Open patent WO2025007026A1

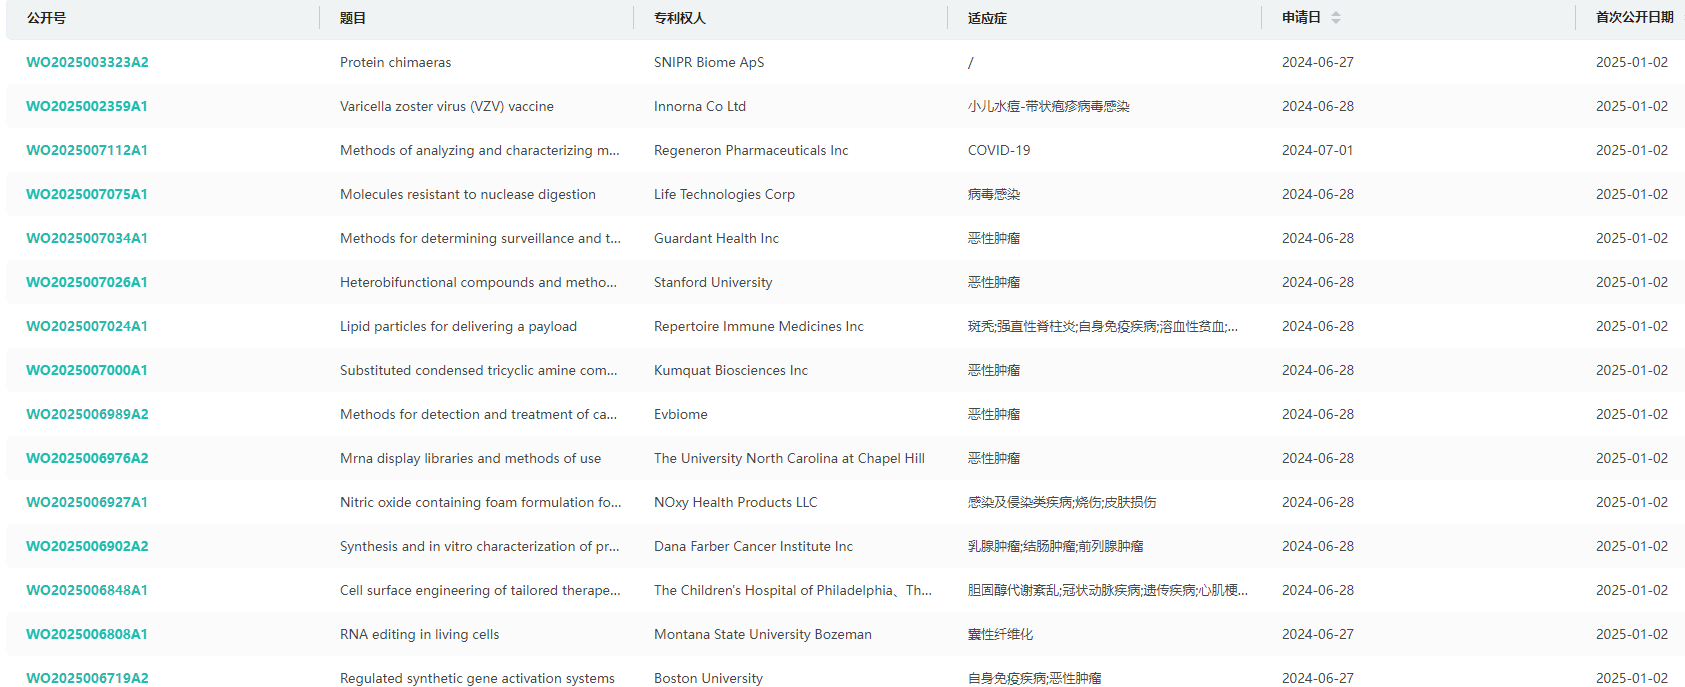(x=87, y=282)
